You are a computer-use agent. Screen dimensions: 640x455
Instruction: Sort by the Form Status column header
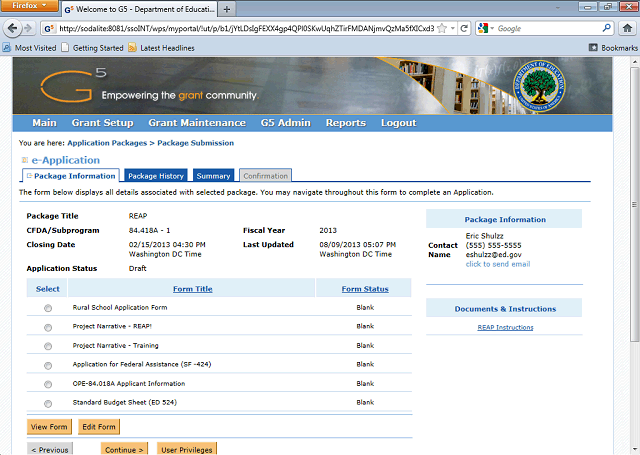[x=365, y=289]
